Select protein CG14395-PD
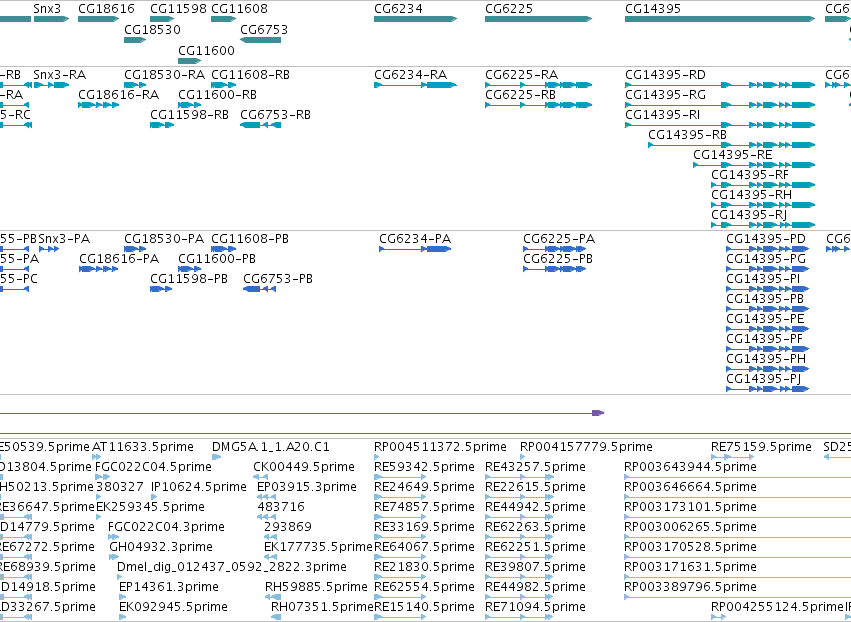Image resolution: width=851 pixels, height=622 pixels. click(766, 239)
